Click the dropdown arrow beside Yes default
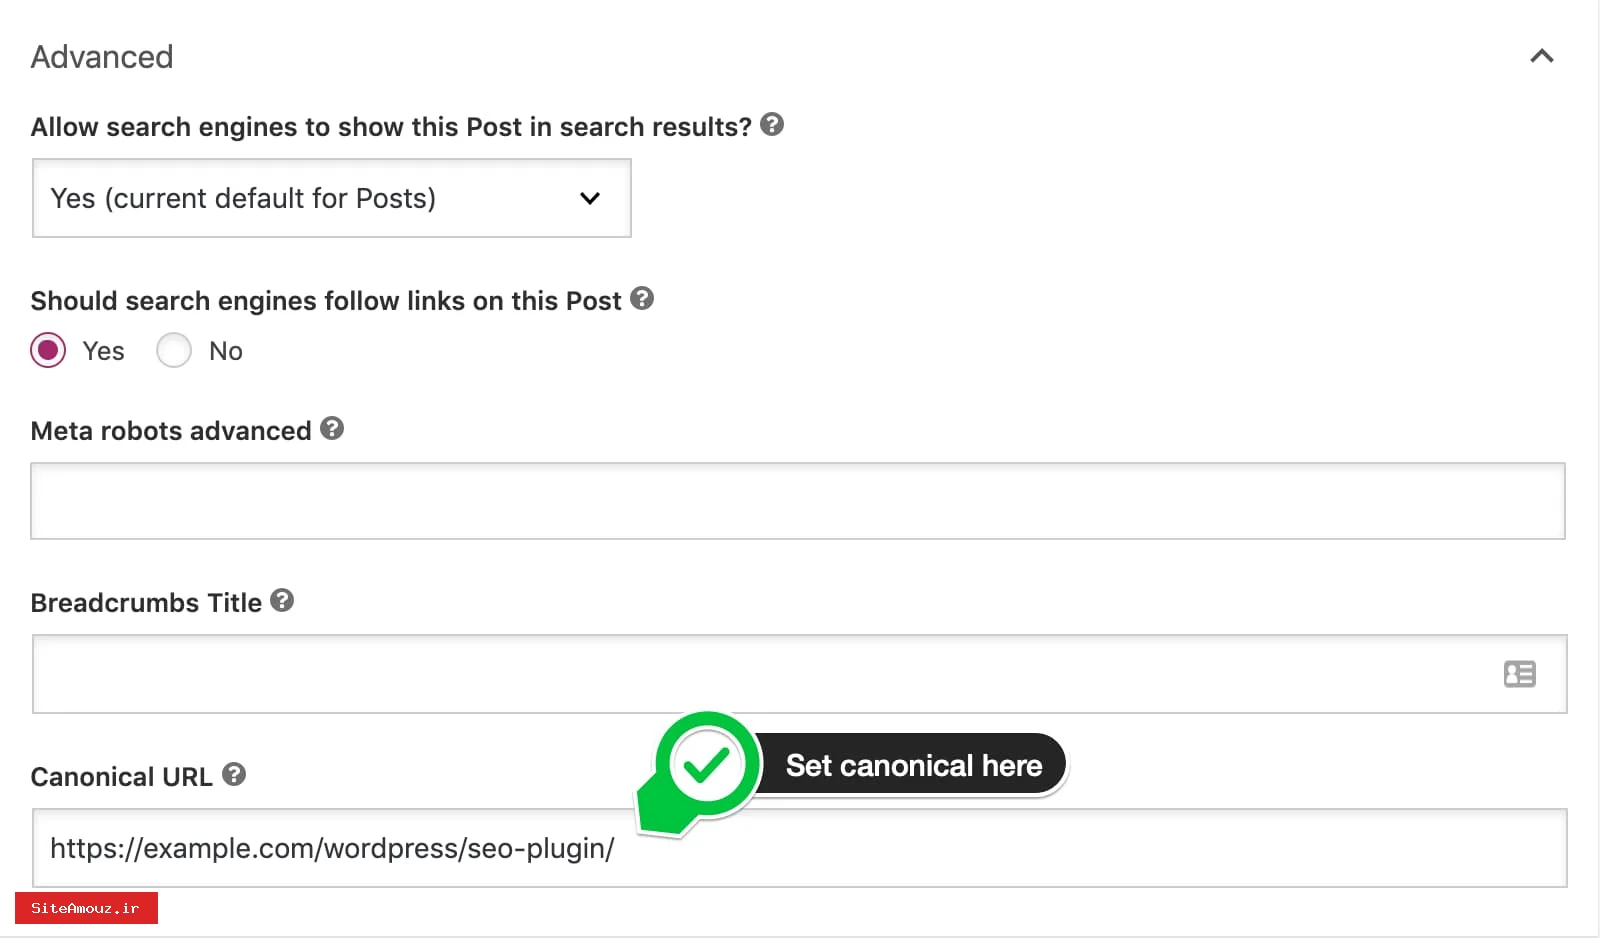Viewport: 1600px width, 938px height. (590, 198)
